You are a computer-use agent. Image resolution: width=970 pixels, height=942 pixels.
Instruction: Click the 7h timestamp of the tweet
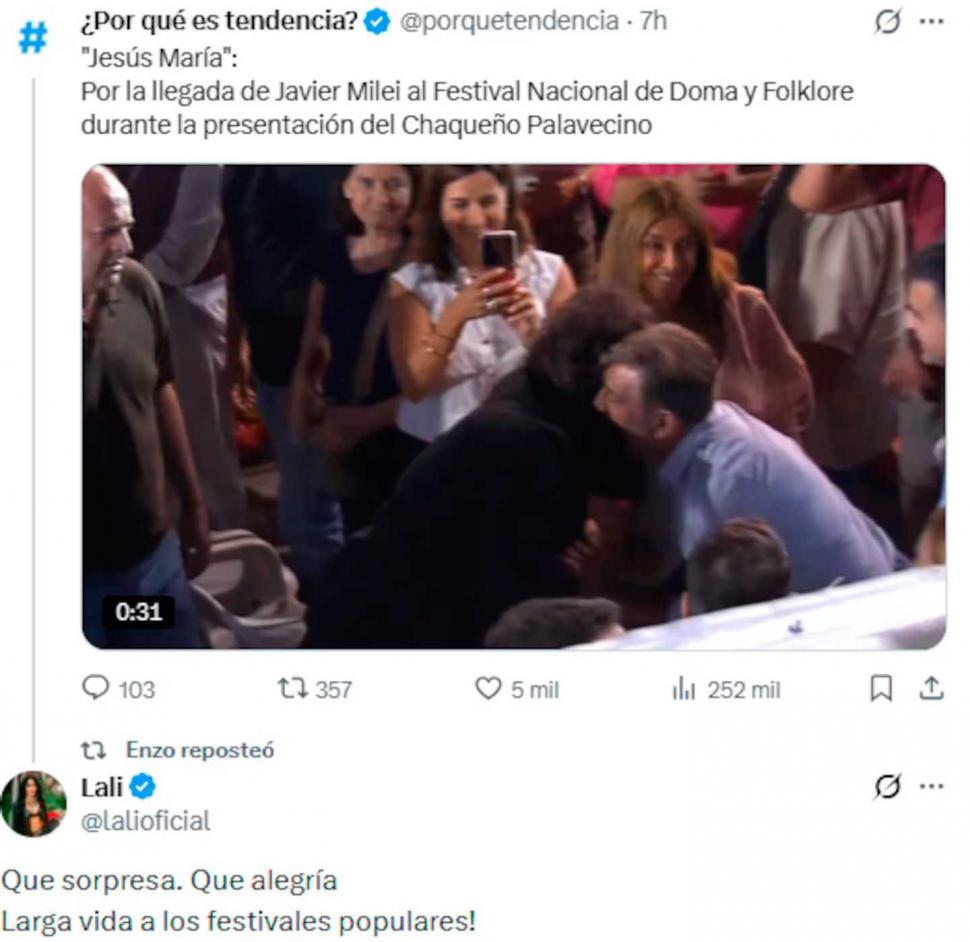click(653, 21)
